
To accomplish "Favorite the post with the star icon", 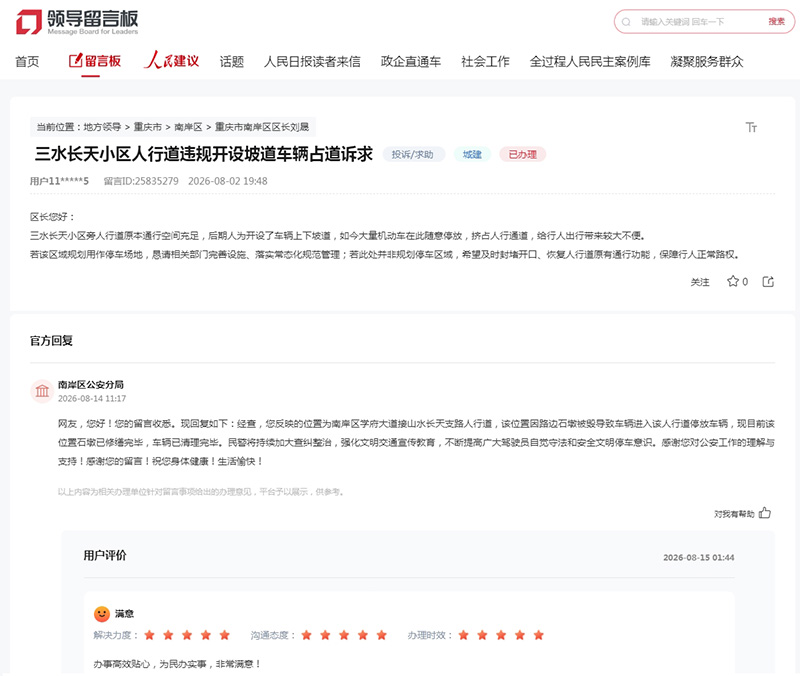I will [x=733, y=281].
